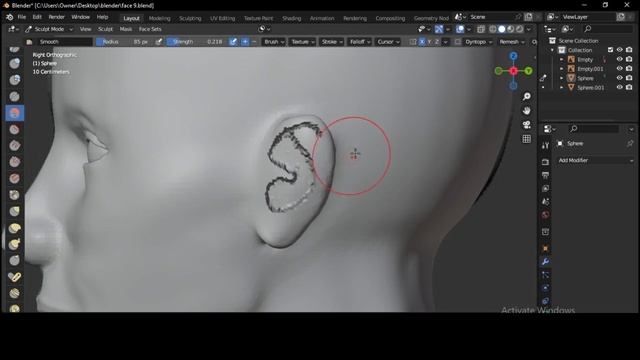This screenshot has height=360, width=640.
Task: Open the Modifiers wrench properties tab
Action: (x=545, y=262)
